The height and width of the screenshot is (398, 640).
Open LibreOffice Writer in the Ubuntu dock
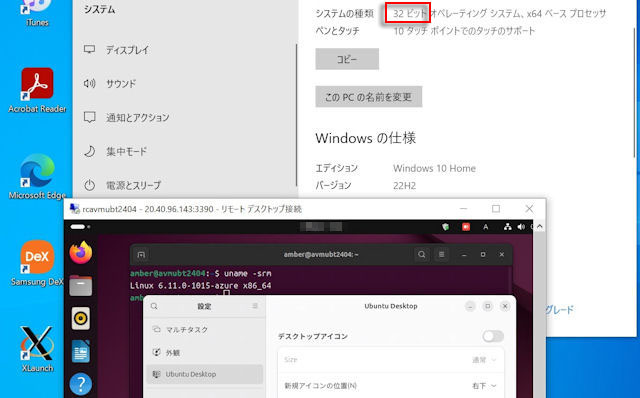[81, 351]
